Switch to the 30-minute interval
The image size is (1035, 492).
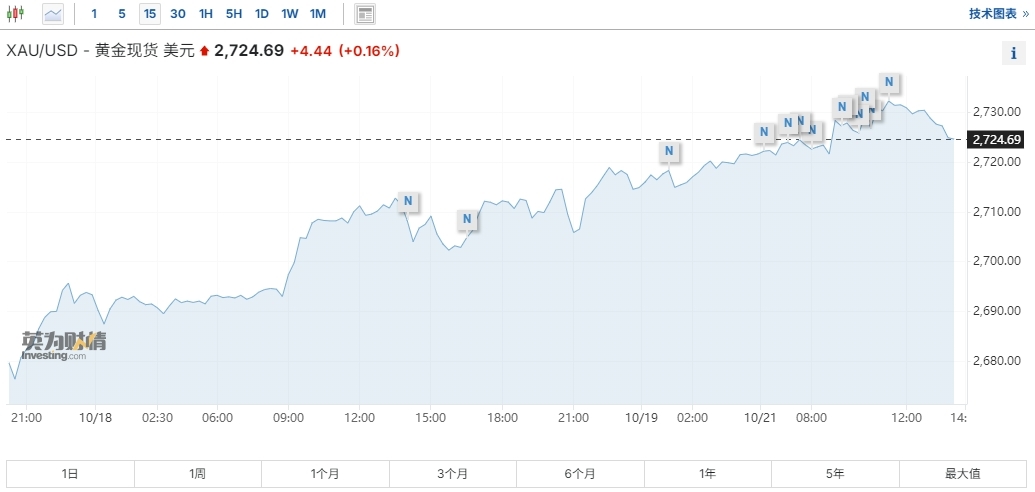(x=178, y=14)
